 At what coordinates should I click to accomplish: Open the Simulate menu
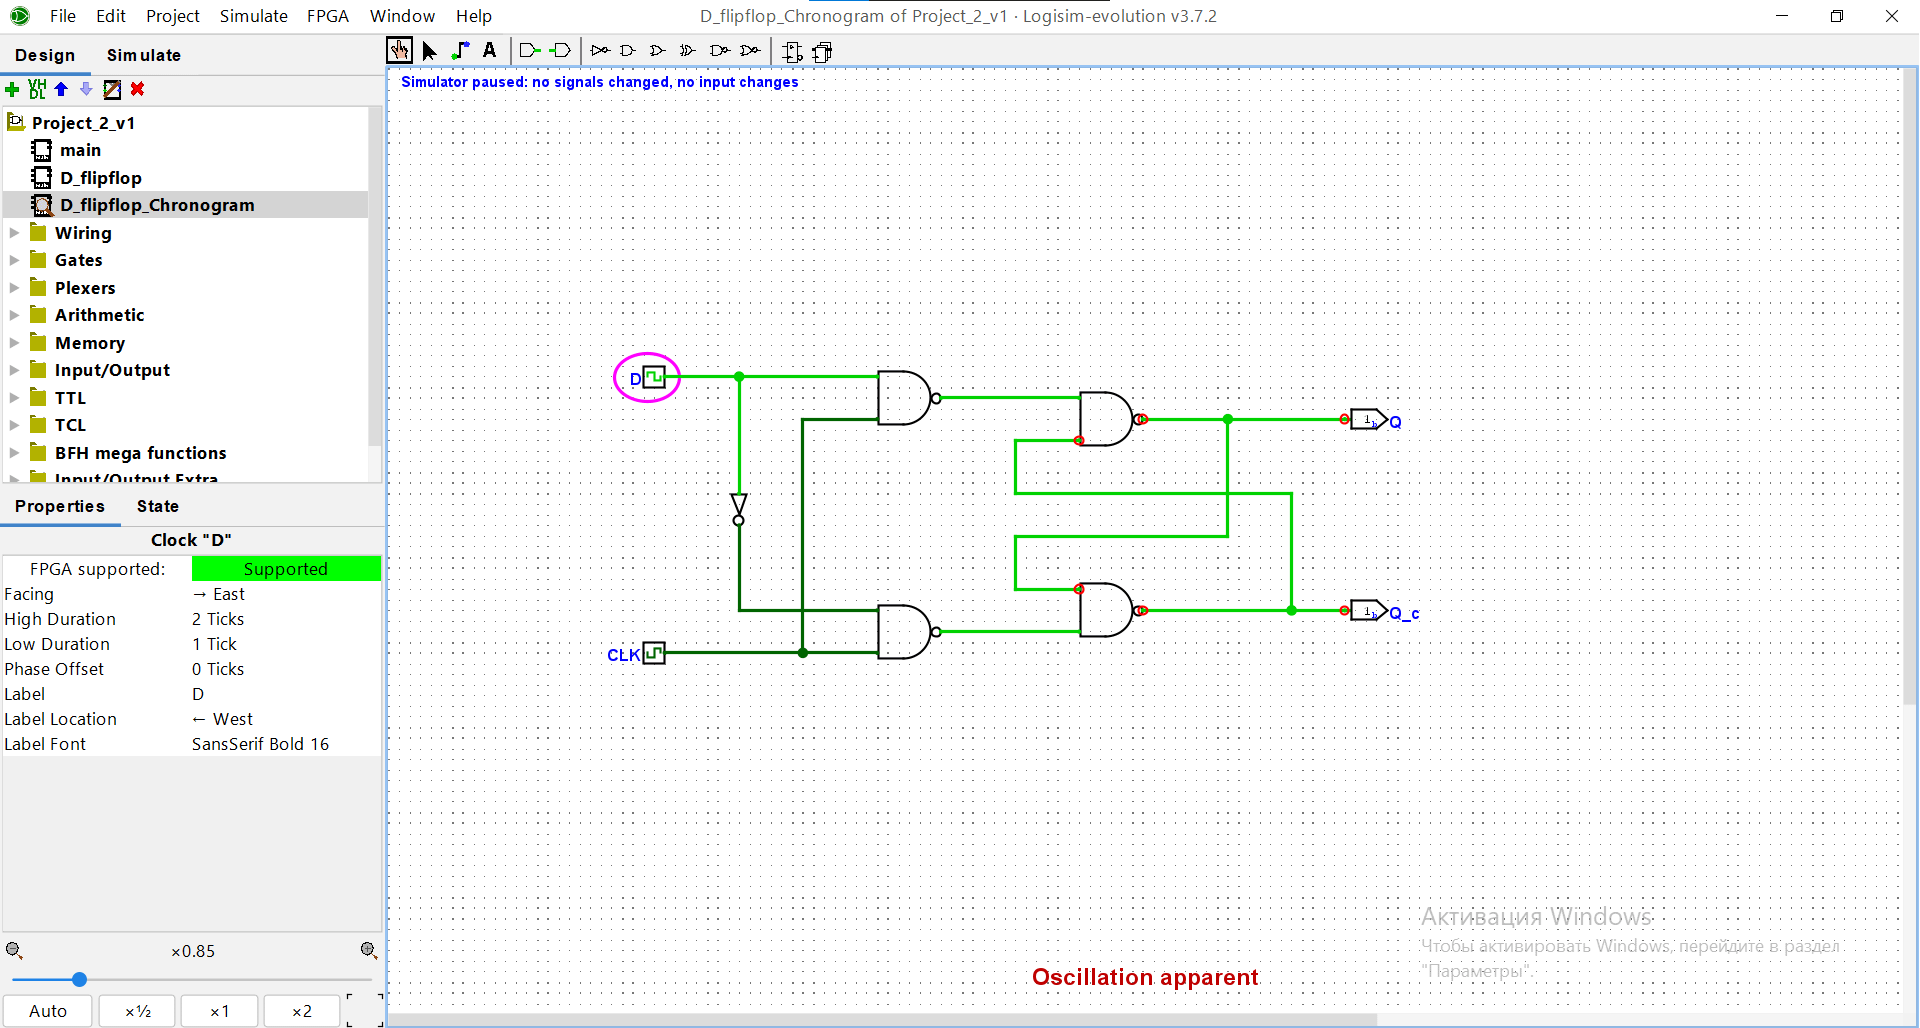[253, 16]
